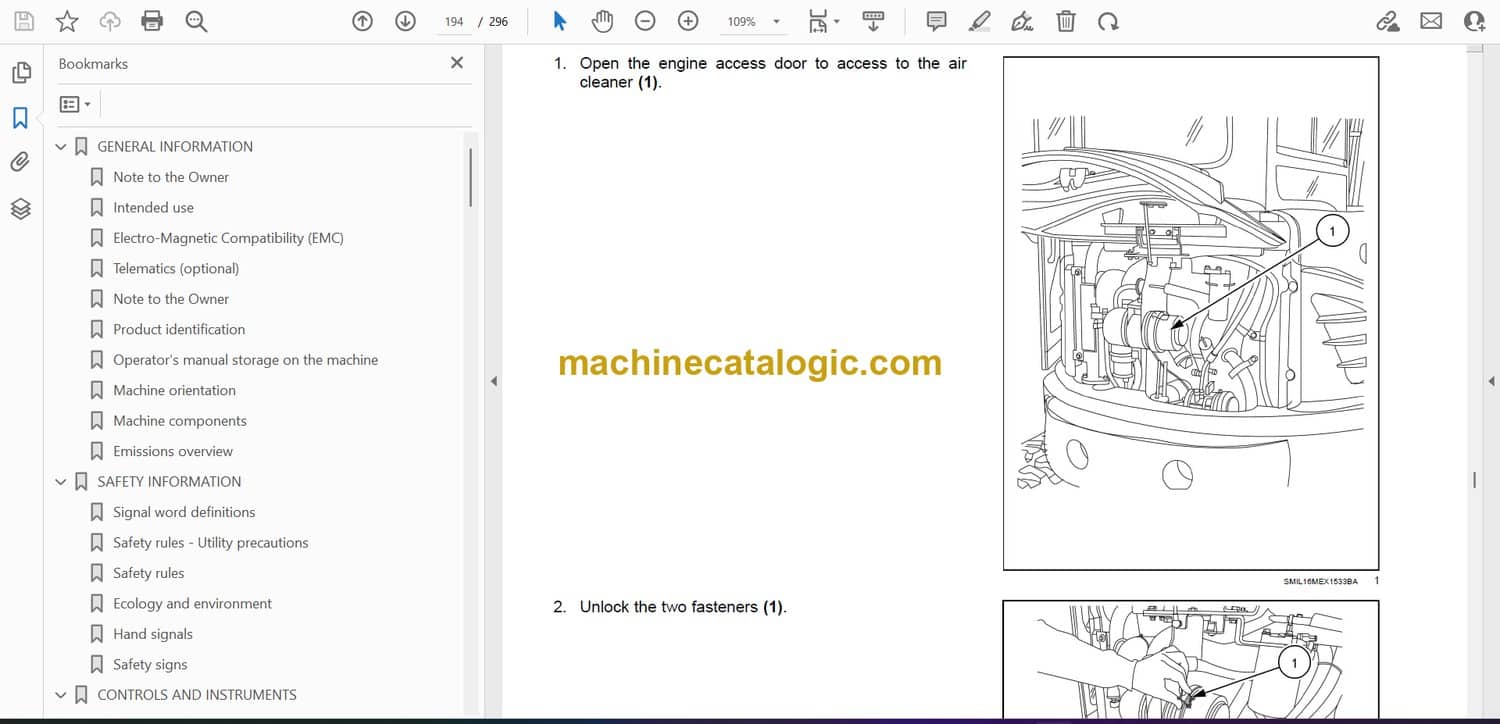
Task: Select the Highlight text pen tool
Action: coord(979,21)
